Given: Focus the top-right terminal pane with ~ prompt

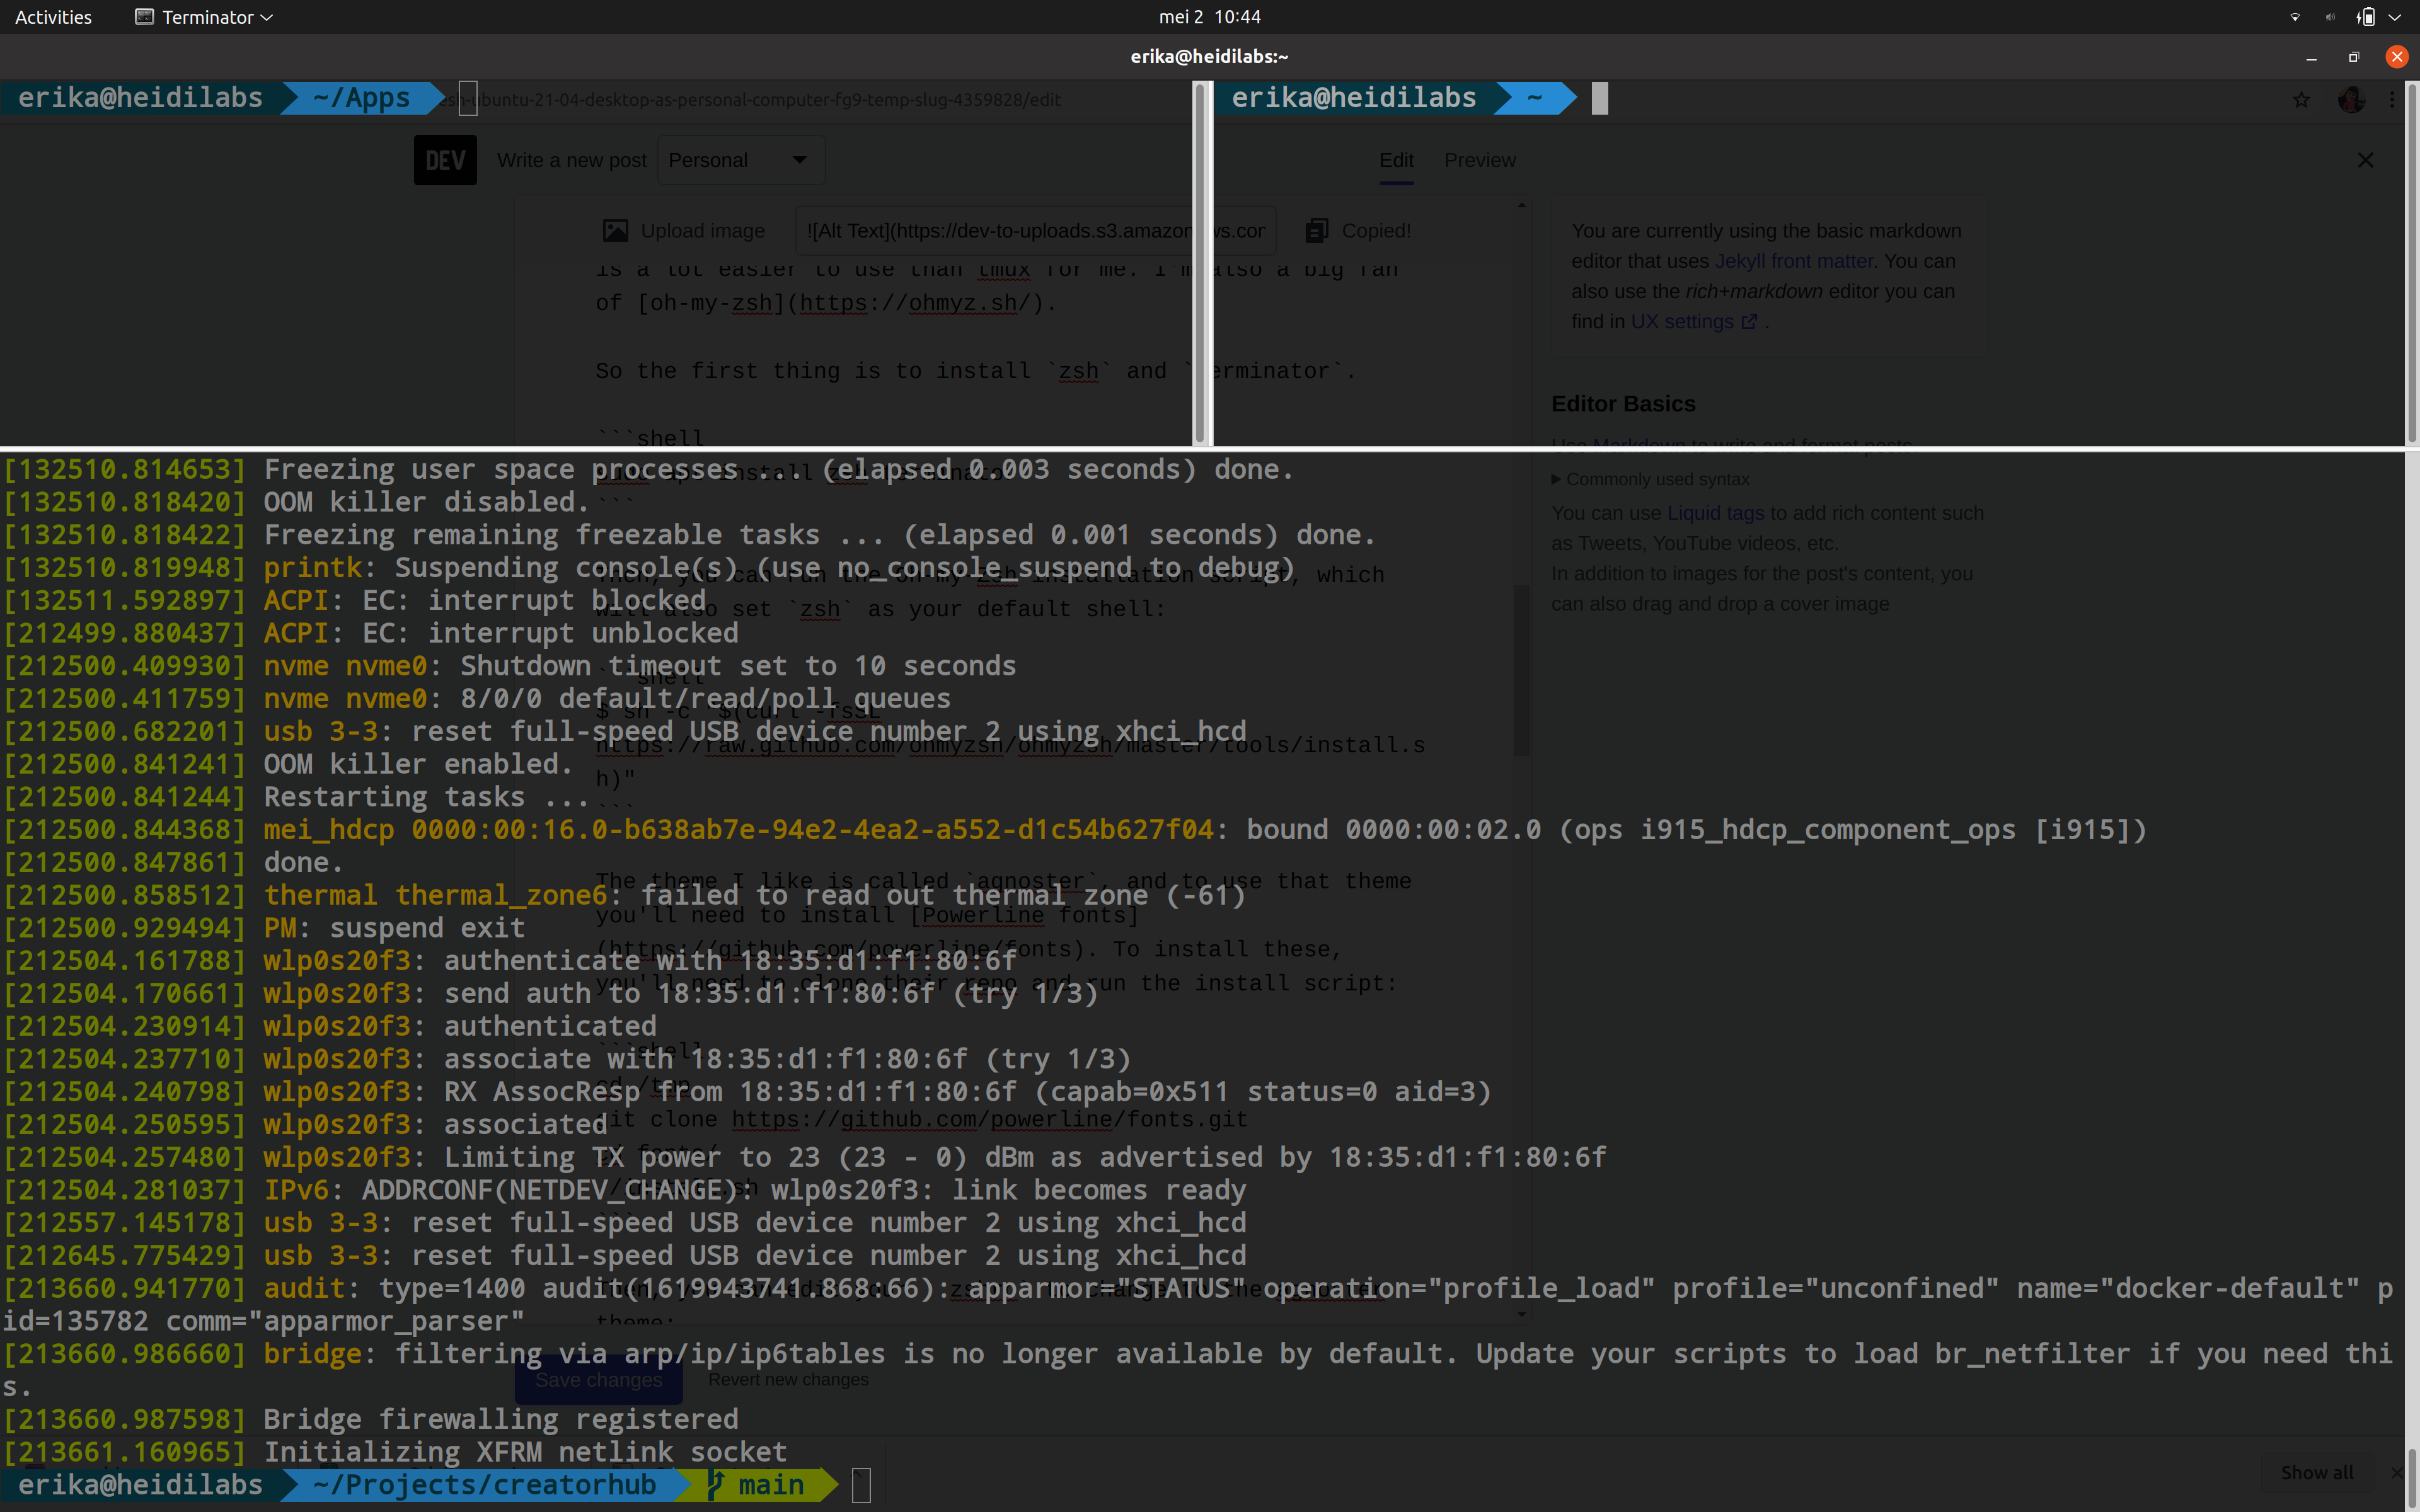Looking at the screenshot, I should [1808, 263].
